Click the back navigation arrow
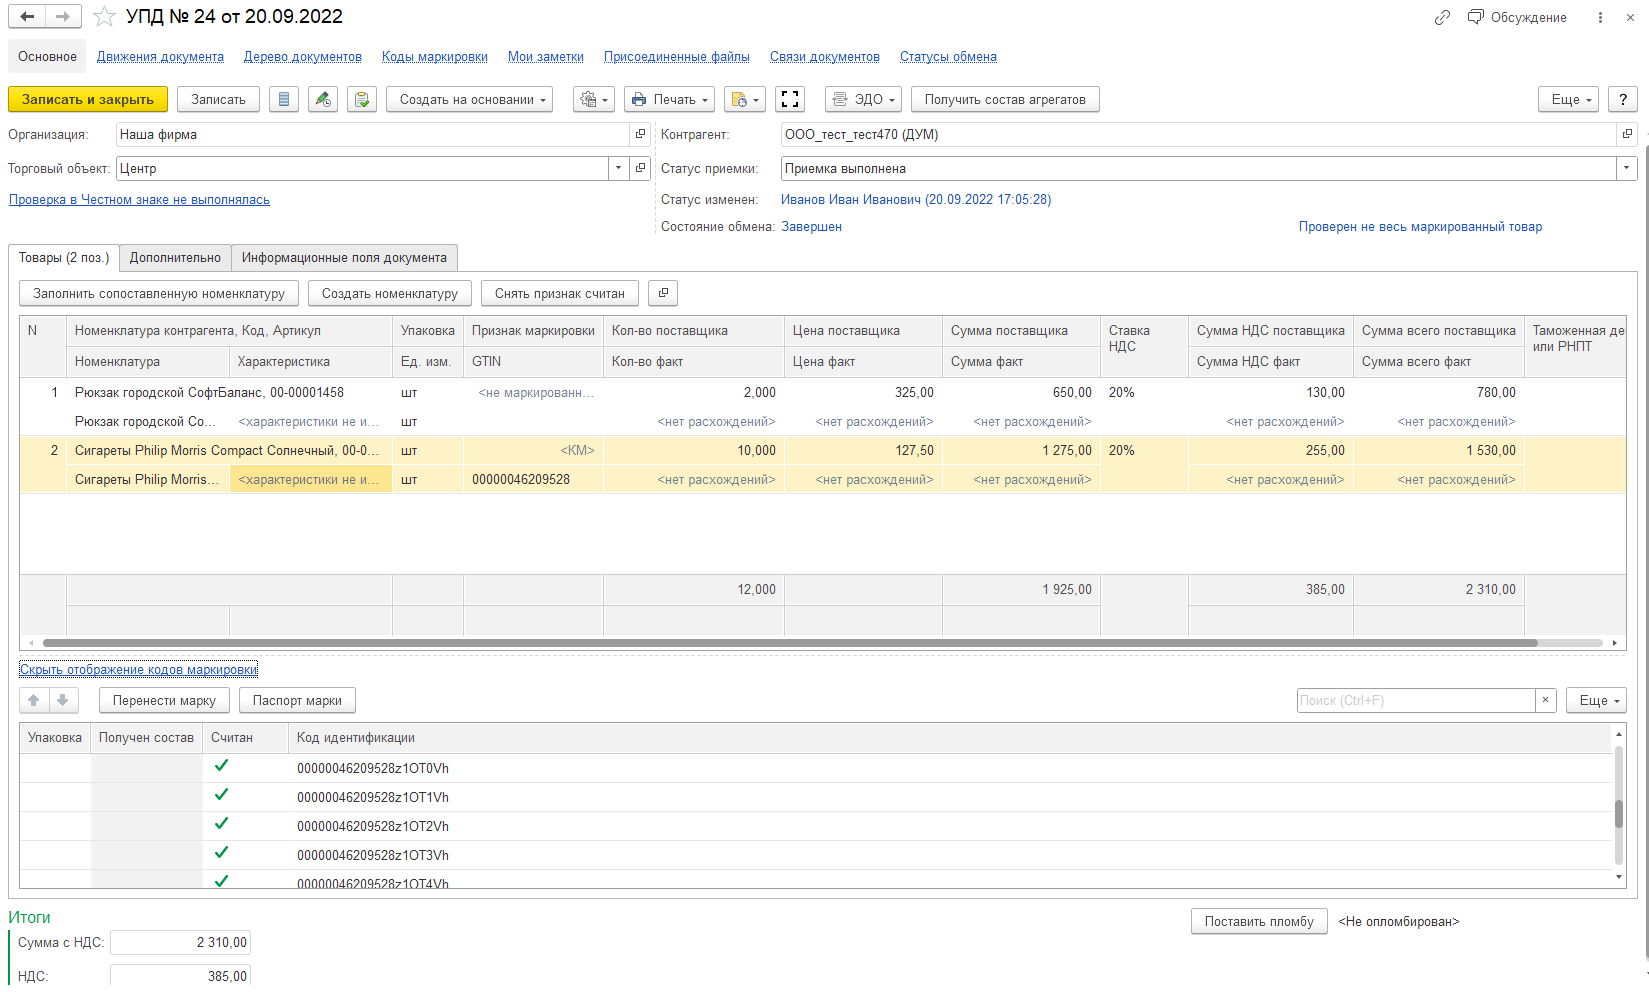 coord(27,17)
